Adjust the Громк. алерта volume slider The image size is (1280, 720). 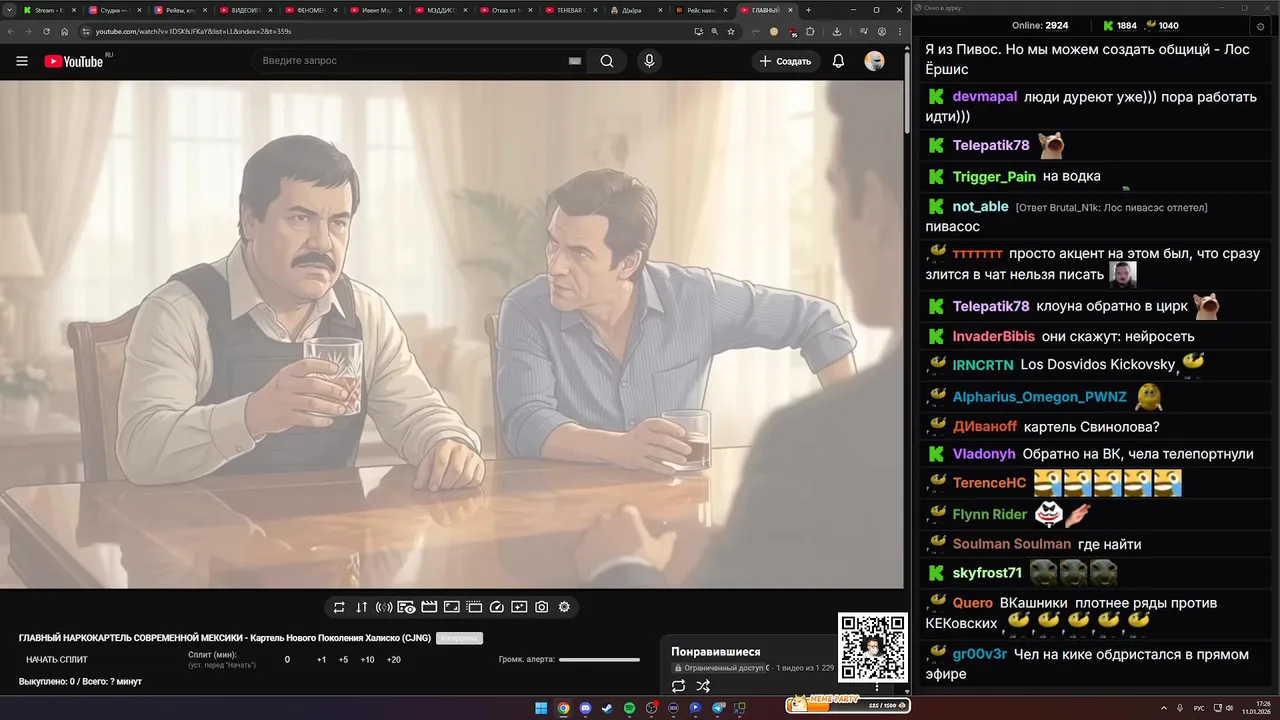click(x=599, y=660)
